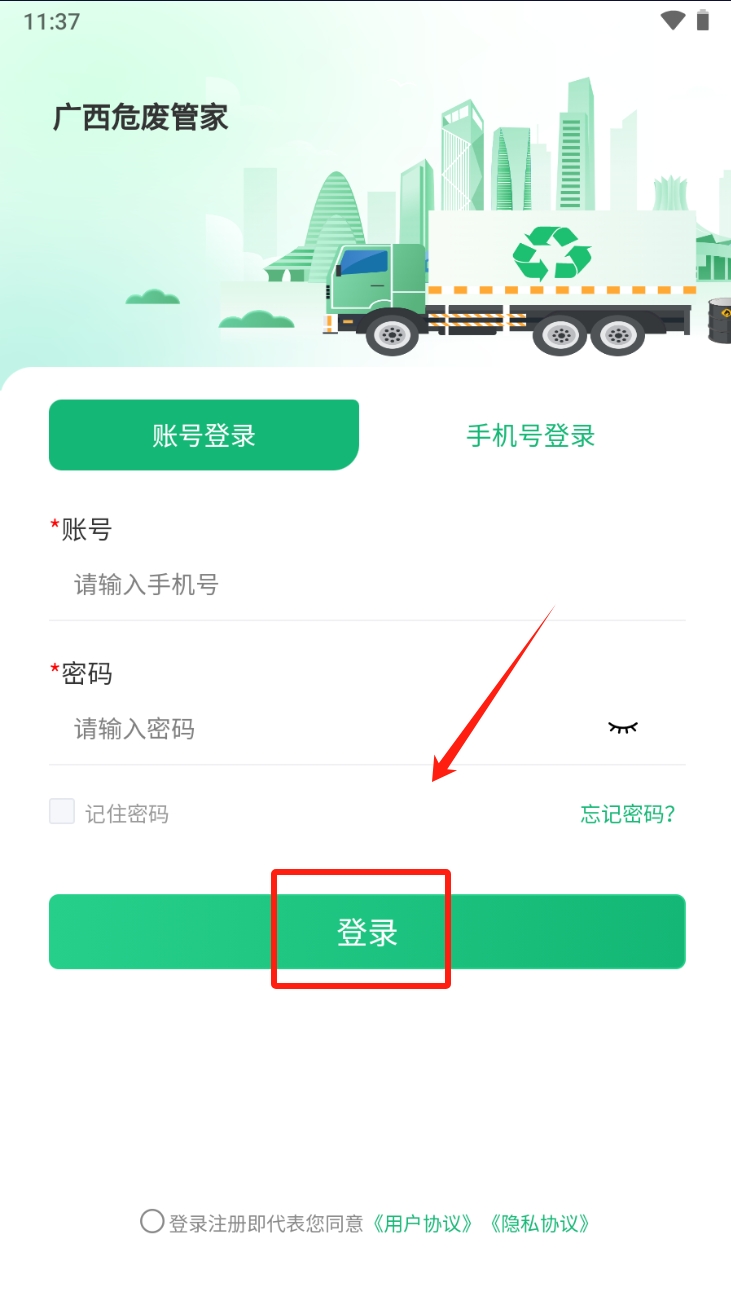Select the agreement consent radio circle

coord(152,1221)
